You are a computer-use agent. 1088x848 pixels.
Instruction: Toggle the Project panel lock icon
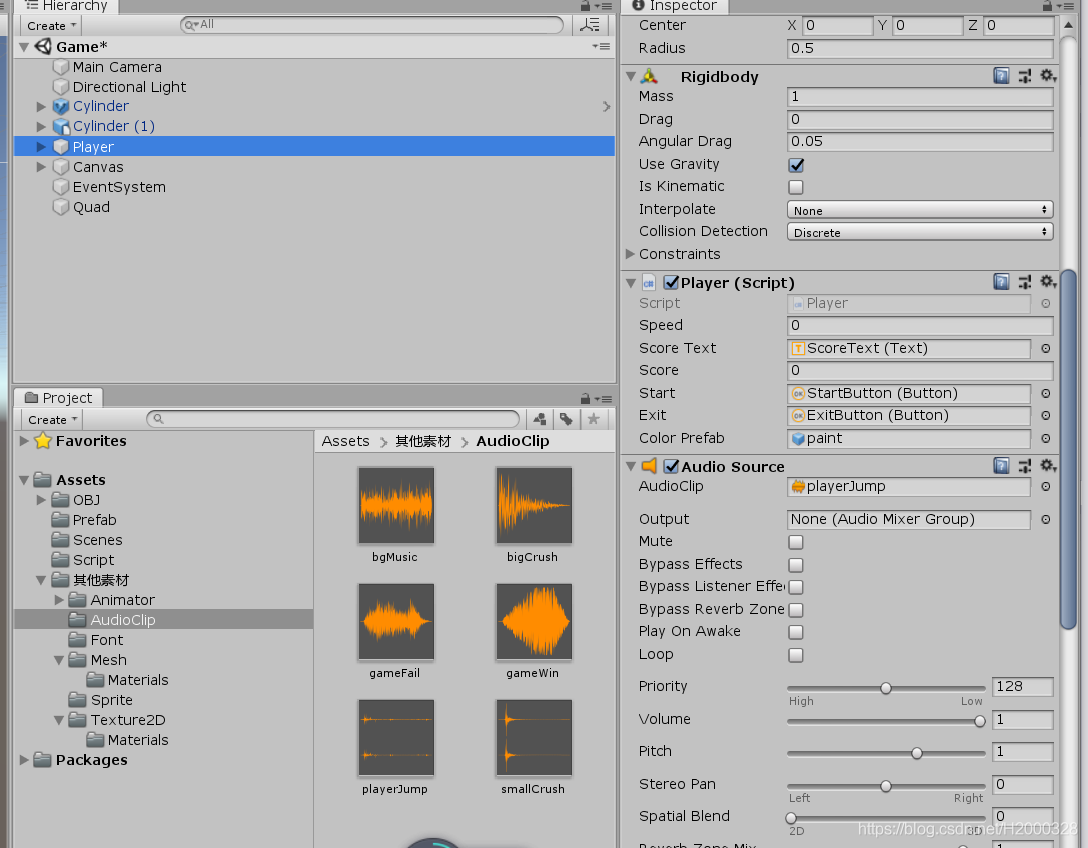point(585,399)
